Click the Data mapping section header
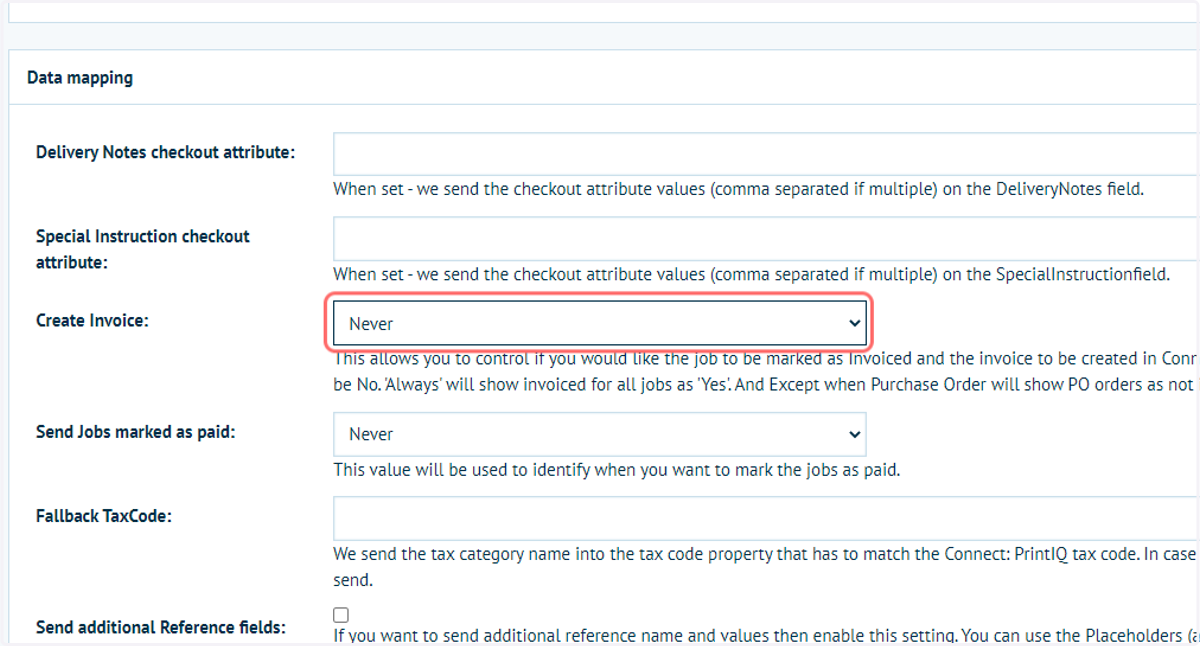 (x=80, y=77)
